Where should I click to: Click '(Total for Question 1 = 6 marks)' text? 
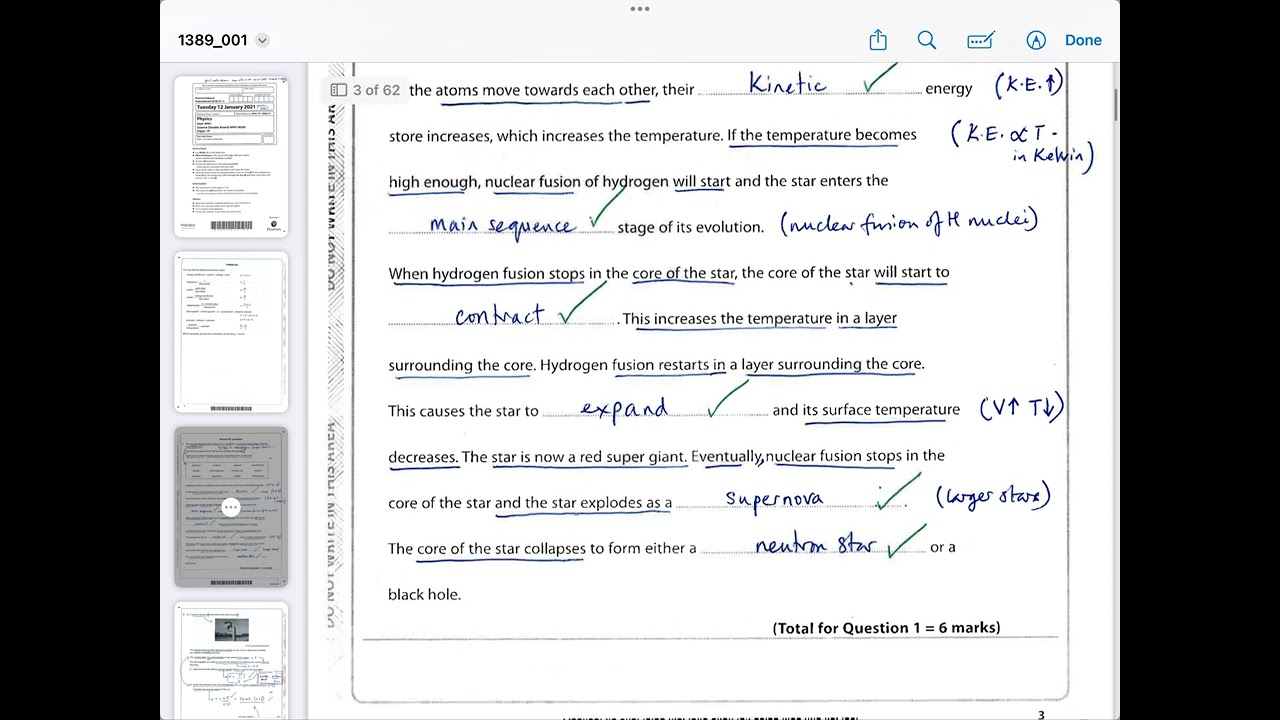point(886,628)
